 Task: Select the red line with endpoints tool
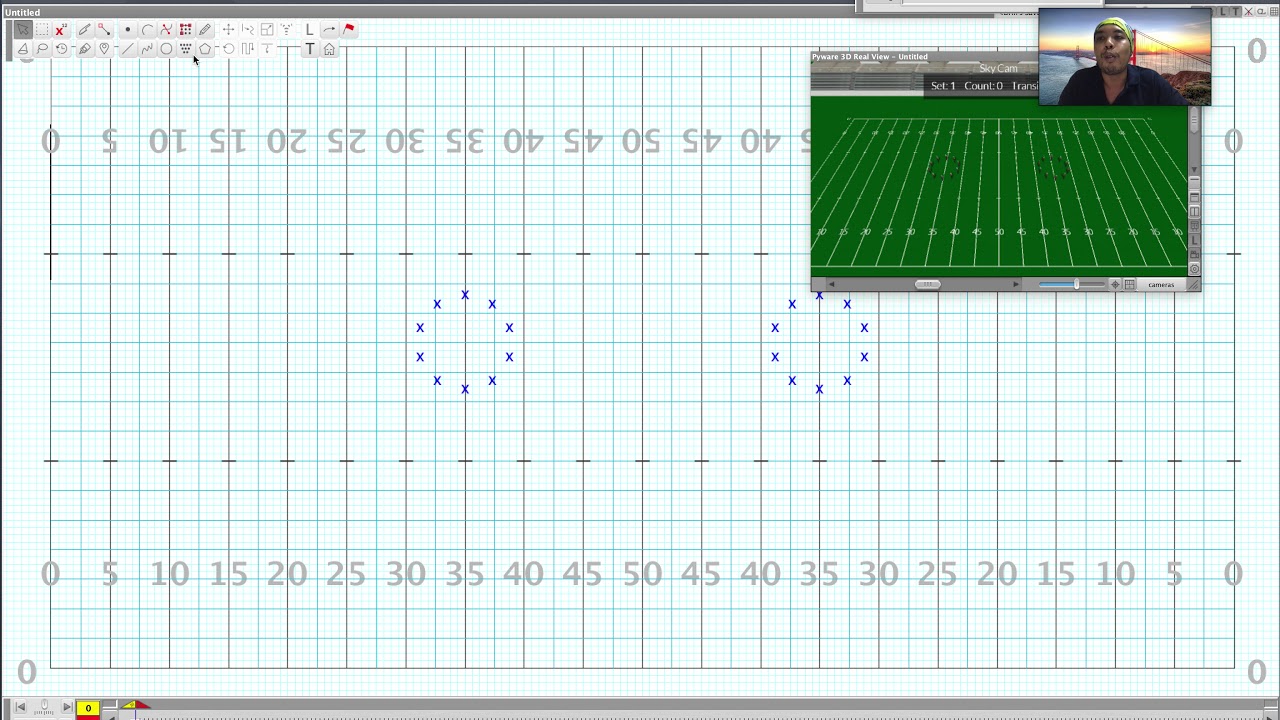click(x=104, y=29)
